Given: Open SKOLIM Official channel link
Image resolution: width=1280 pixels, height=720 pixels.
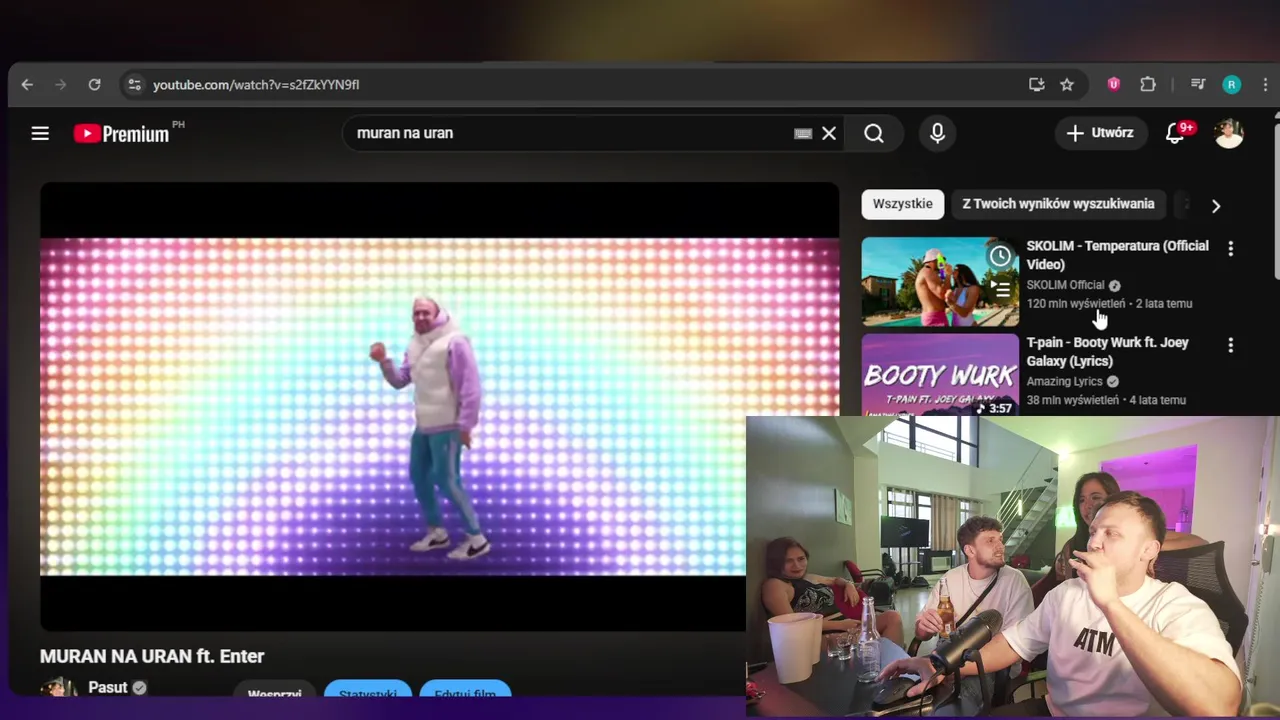Looking at the screenshot, I should (x=1065, y=285).
